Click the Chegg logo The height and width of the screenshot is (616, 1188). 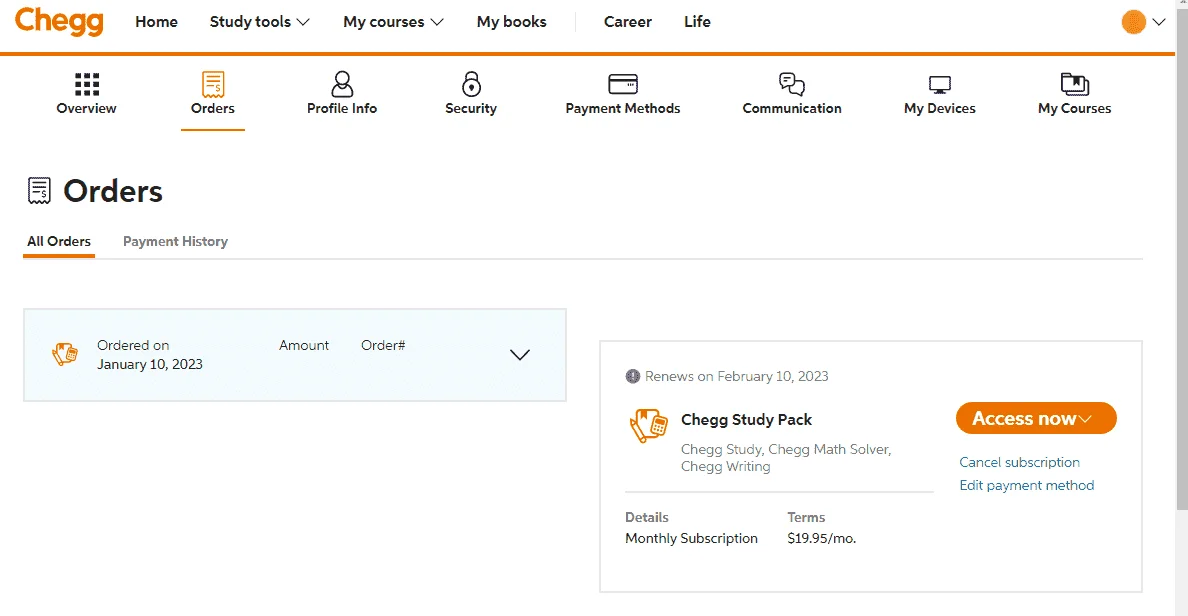tap(59, 21)
